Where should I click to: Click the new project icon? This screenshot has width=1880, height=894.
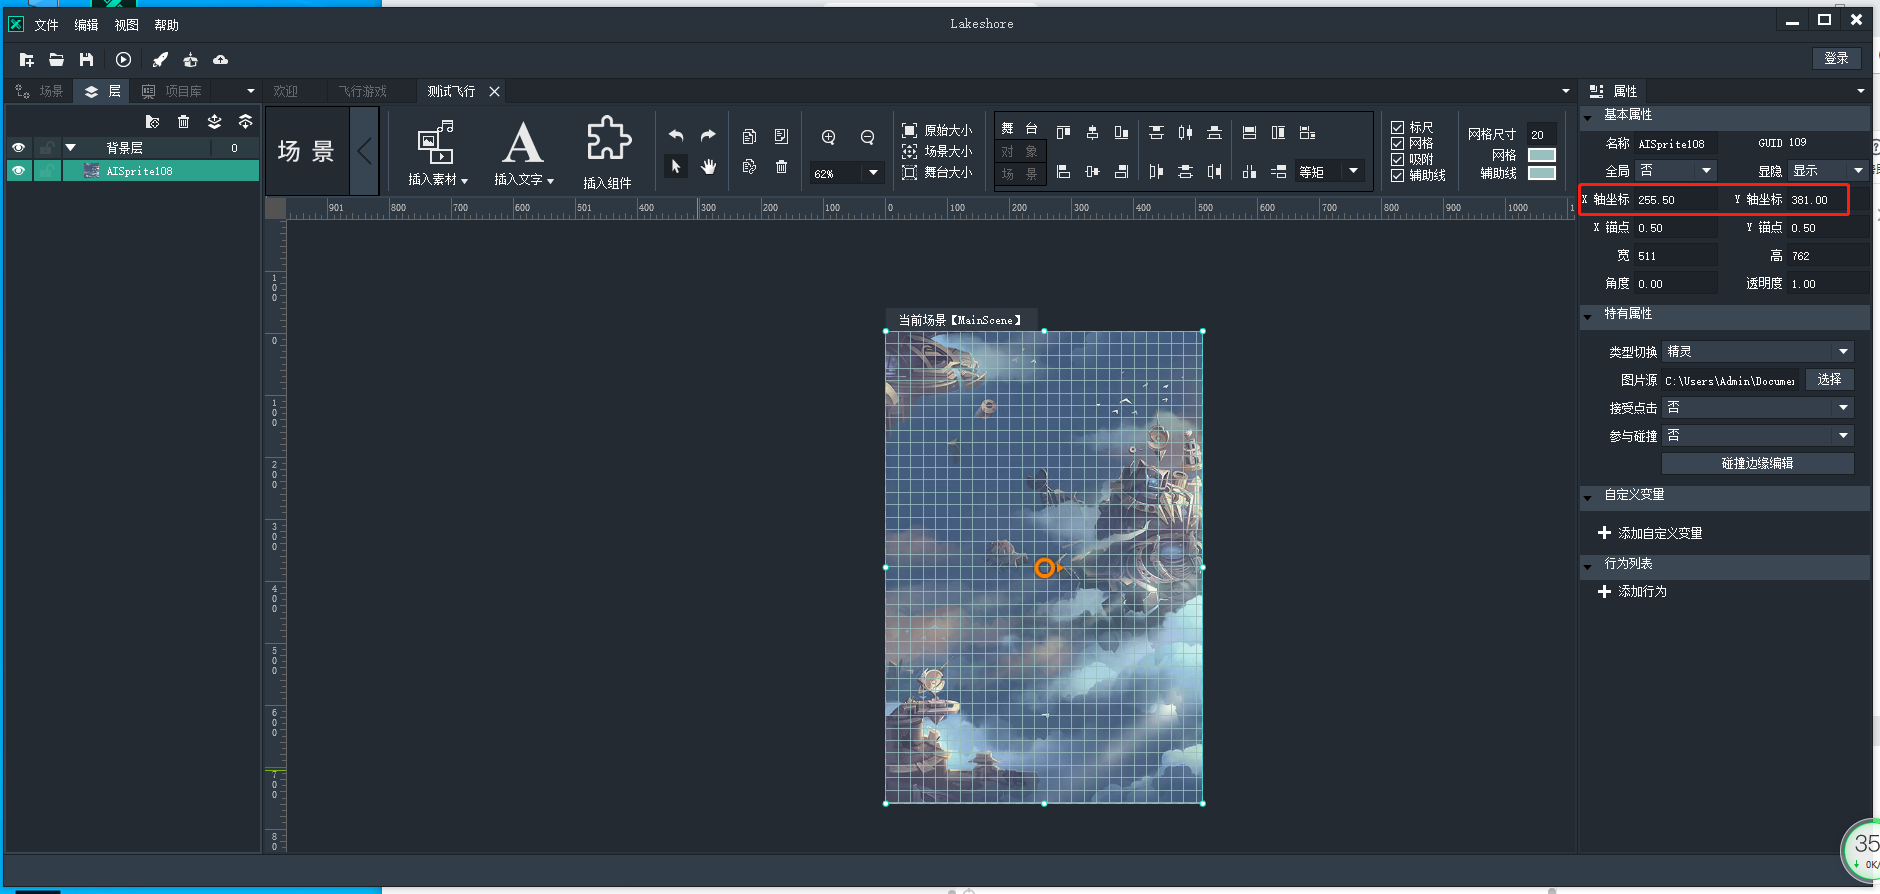pyautogui.click(x=26, y=60)
